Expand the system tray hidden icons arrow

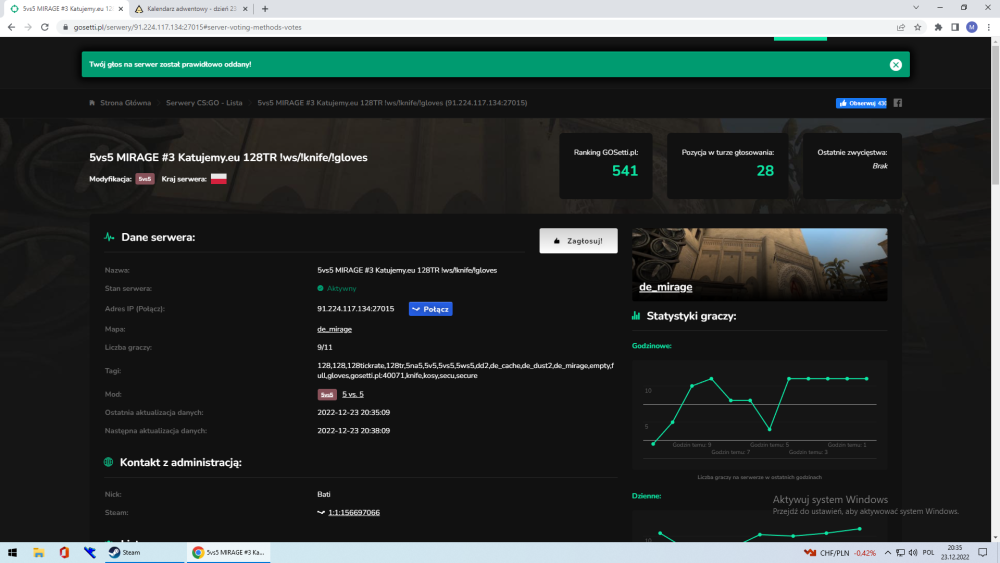pyautogui.click(x=887, y=553)
